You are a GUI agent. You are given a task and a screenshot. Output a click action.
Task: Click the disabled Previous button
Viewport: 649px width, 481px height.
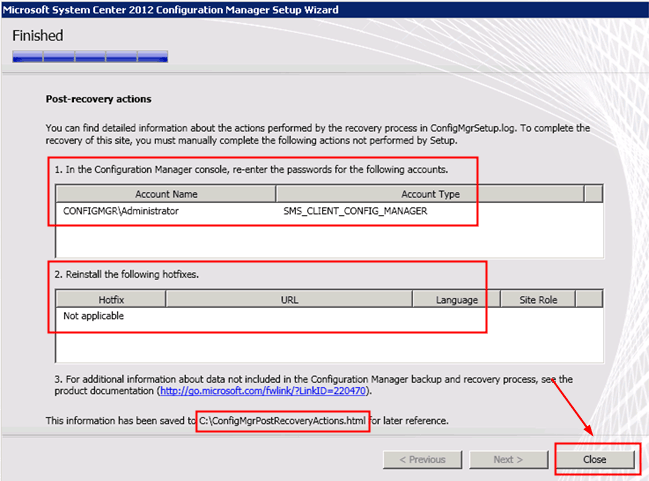422,459
